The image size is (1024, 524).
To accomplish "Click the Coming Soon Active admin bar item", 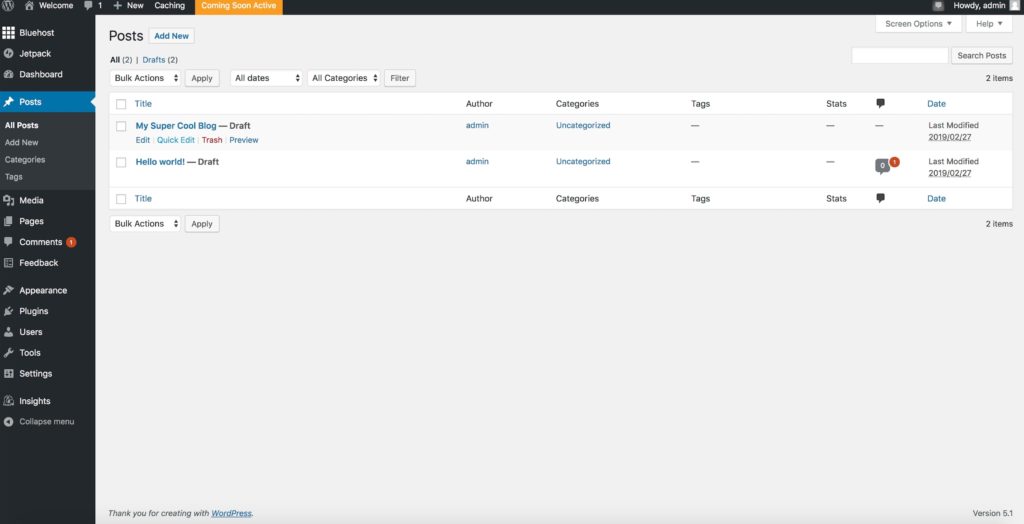I will tap(238, 6).
